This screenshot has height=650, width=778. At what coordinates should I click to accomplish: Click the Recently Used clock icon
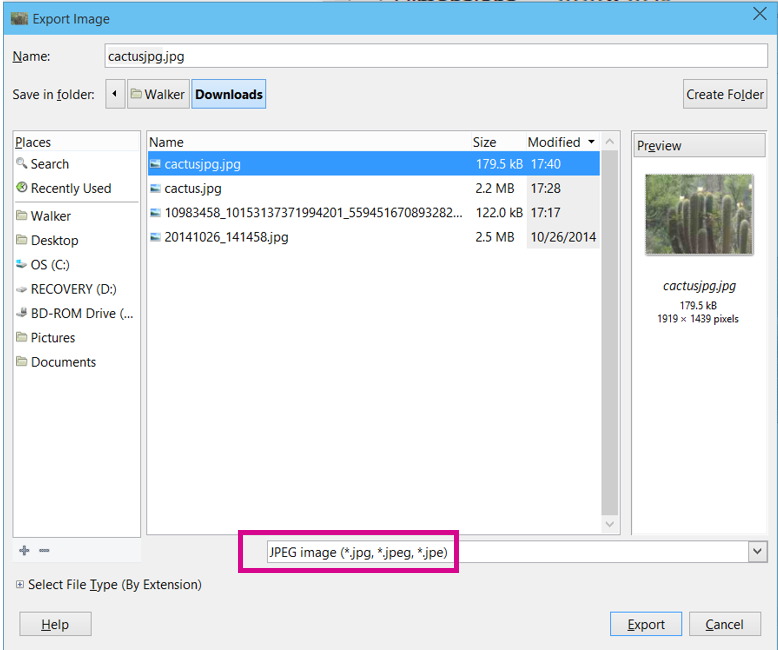click(22, 188)
